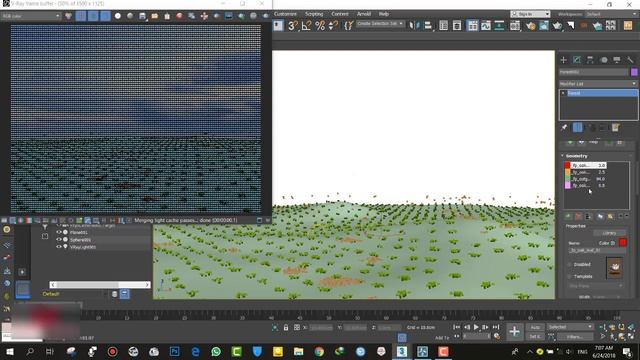Open the Curve Editor icon
The width and height of the screenshot is (640, 360).
tap(486, 26)
